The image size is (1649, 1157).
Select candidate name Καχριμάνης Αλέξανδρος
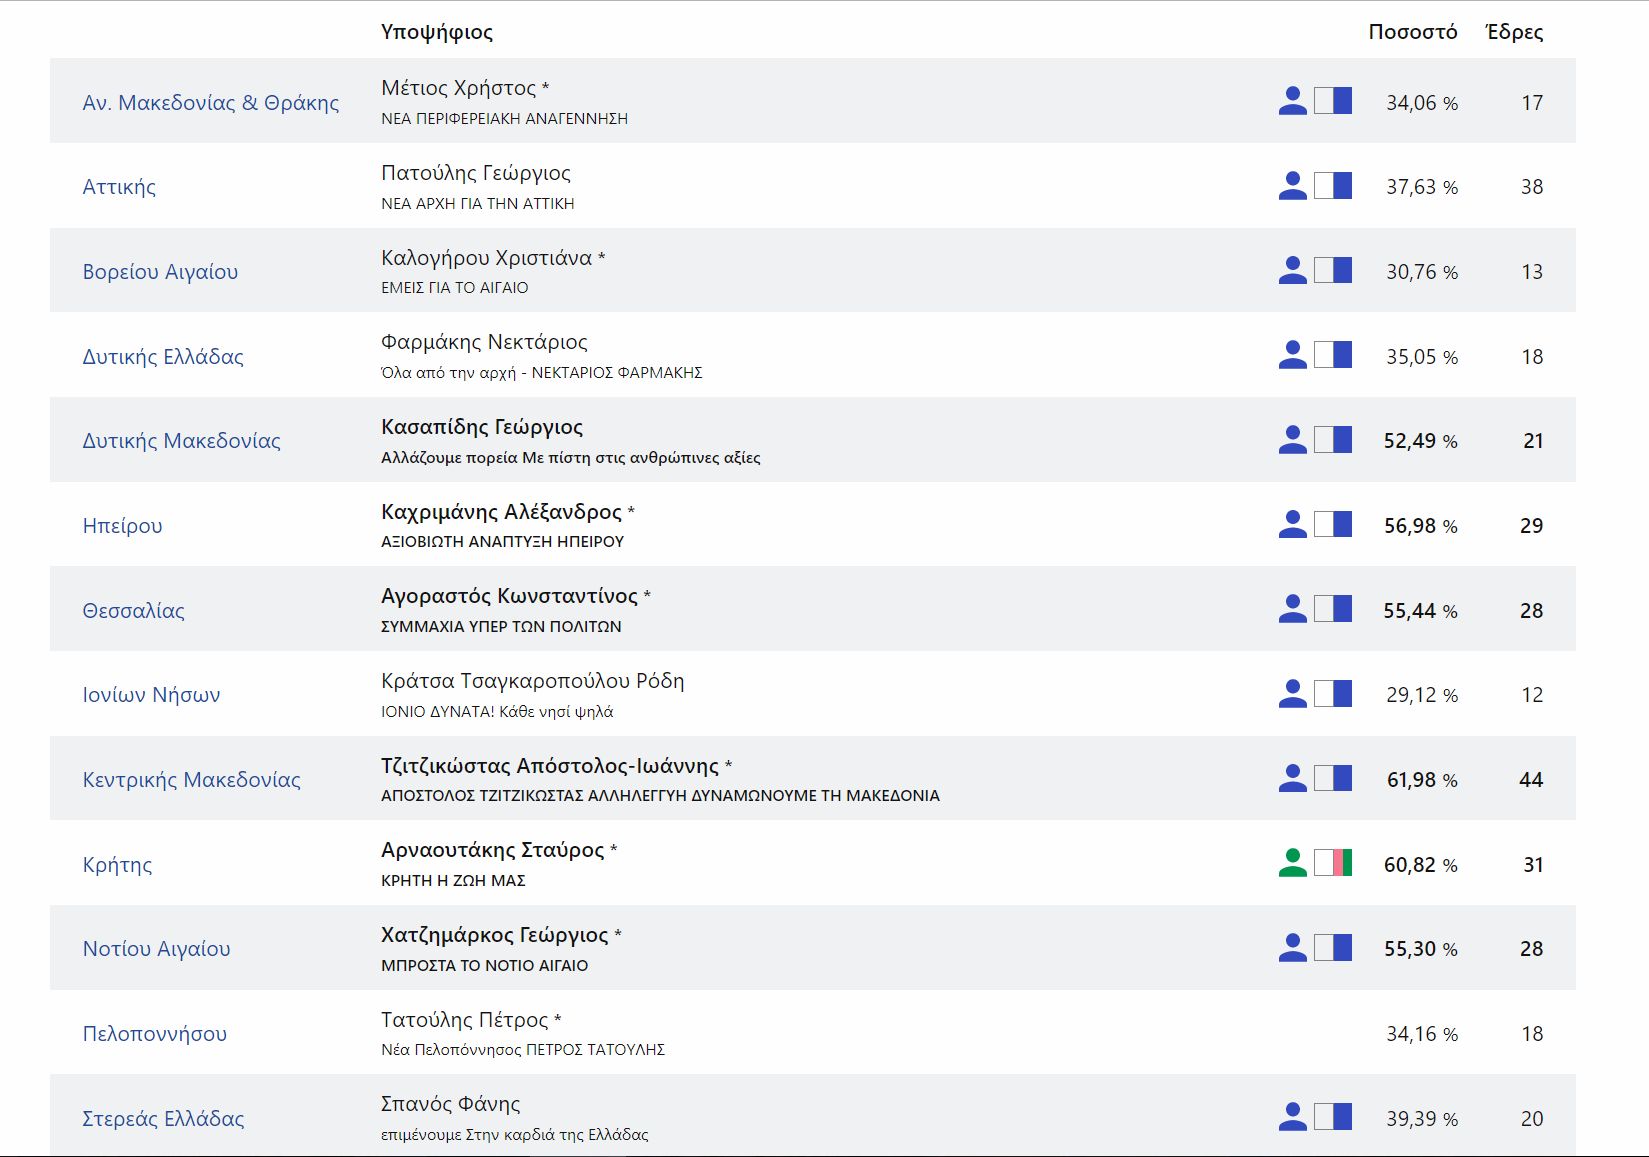pyautogui.click(x=501, y=512)
